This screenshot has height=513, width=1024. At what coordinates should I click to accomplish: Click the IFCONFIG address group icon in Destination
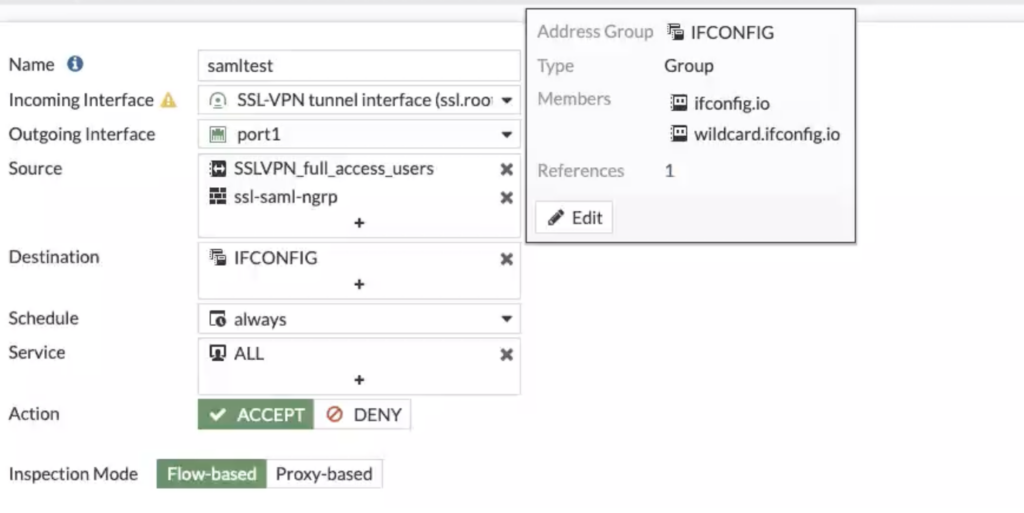[217, 257]
